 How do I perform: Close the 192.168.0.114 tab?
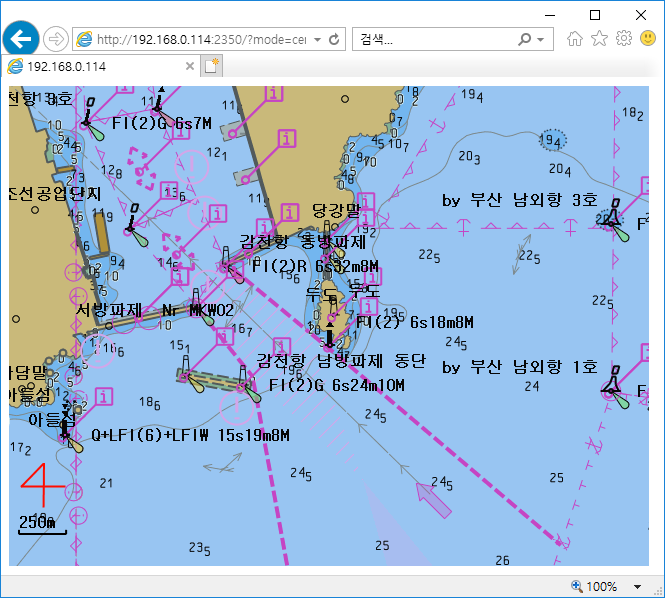coord(188,66)
